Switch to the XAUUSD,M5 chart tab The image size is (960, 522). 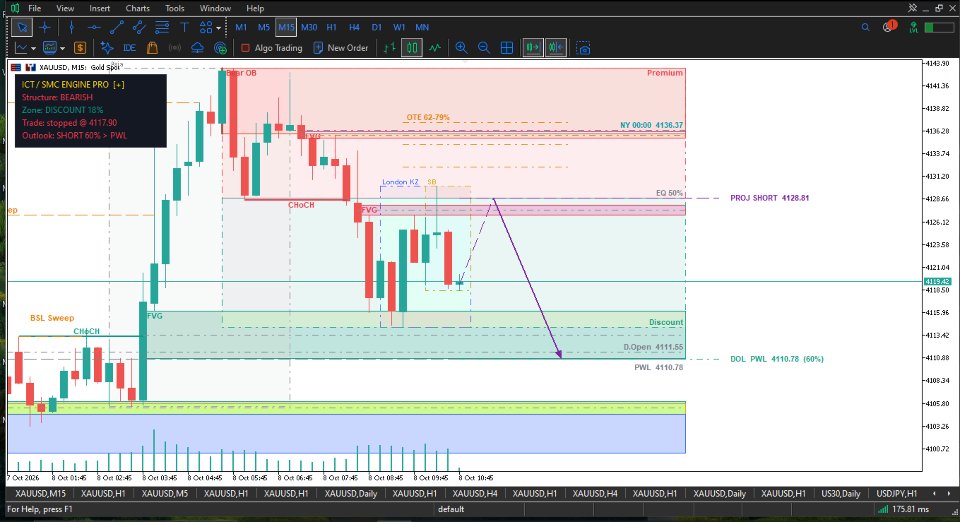click(165, 493)
